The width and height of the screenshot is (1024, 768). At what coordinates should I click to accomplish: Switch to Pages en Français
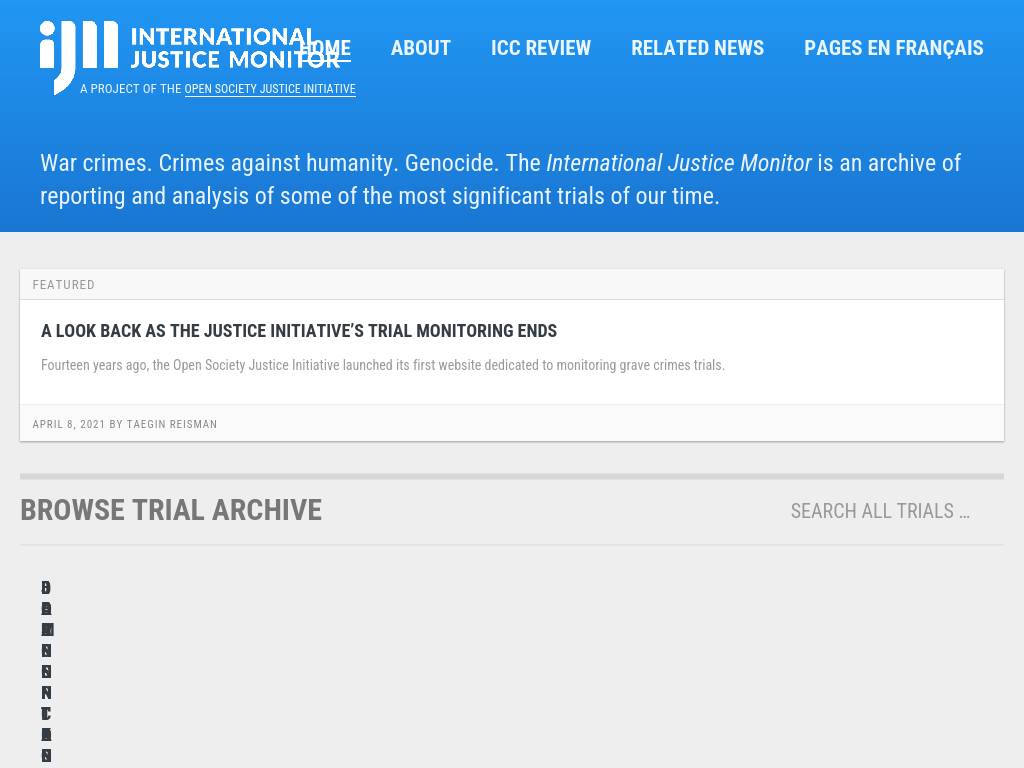coord(893,48)
